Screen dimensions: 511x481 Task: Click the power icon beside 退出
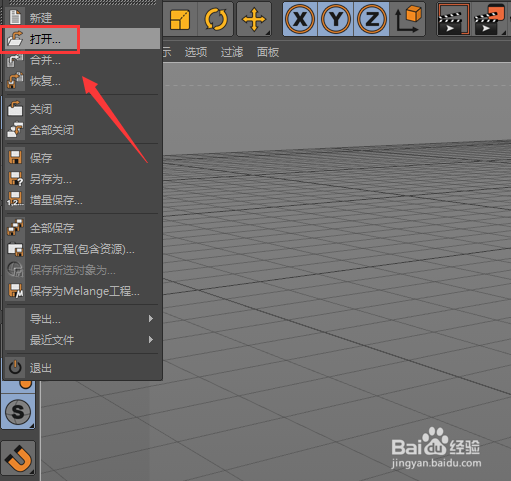(x=15, y=368)
